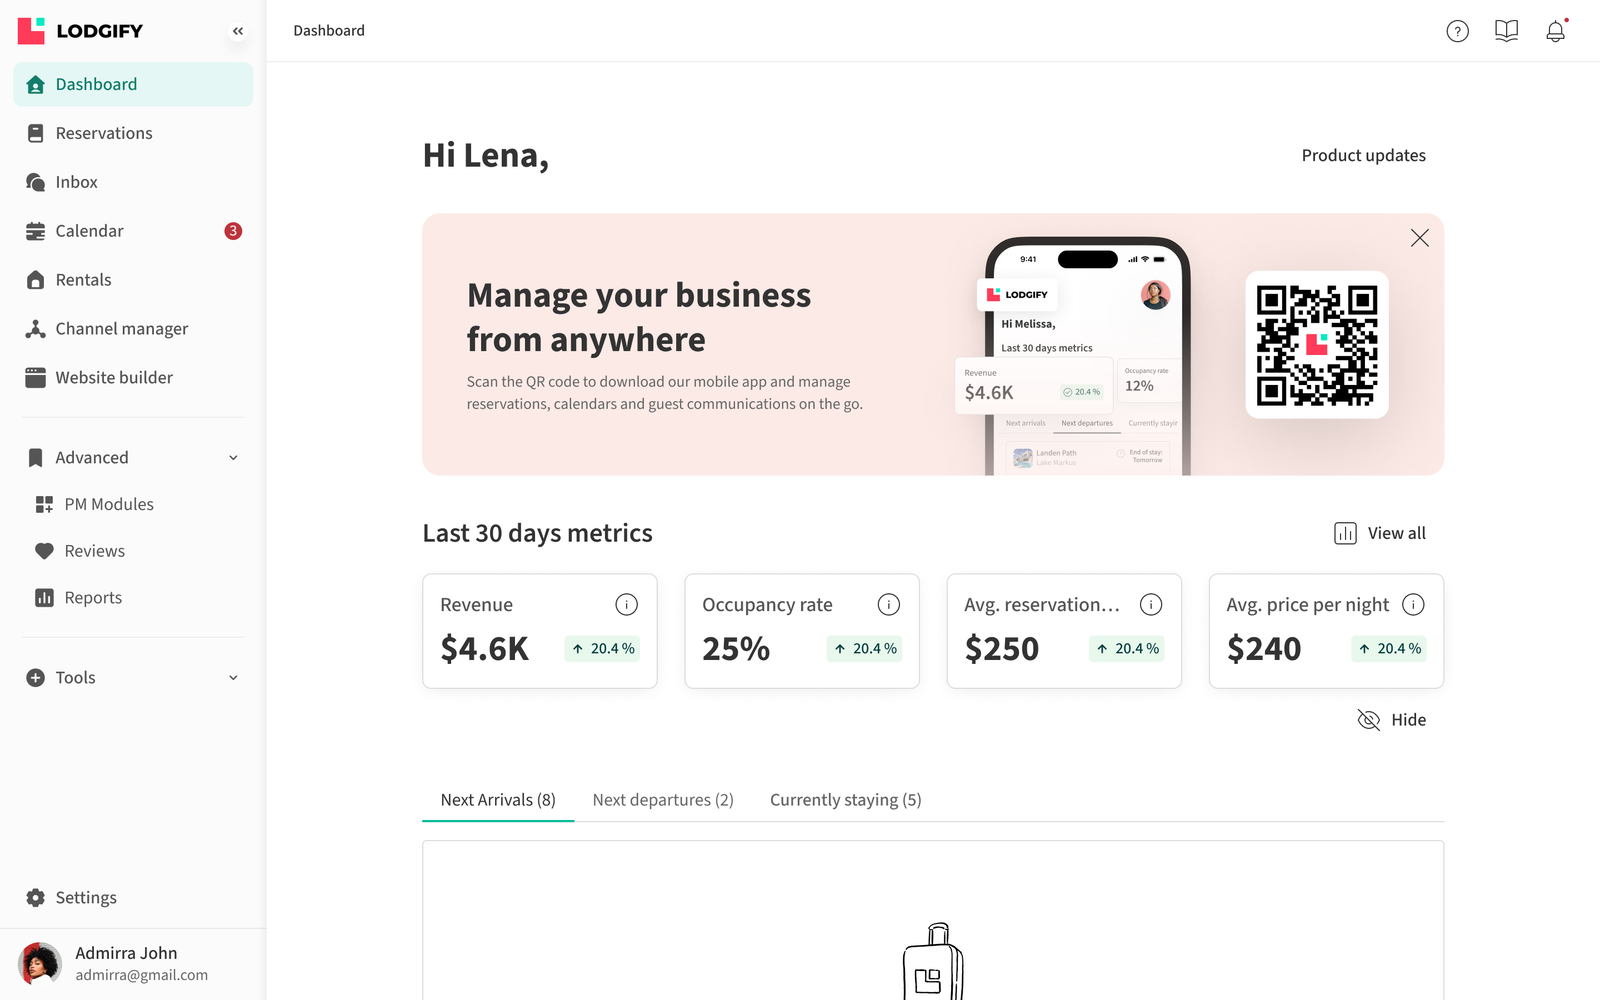Screen dimensions: 1600x1000
Task: Open the documentation book icon
Action: tap(1506, 31)
